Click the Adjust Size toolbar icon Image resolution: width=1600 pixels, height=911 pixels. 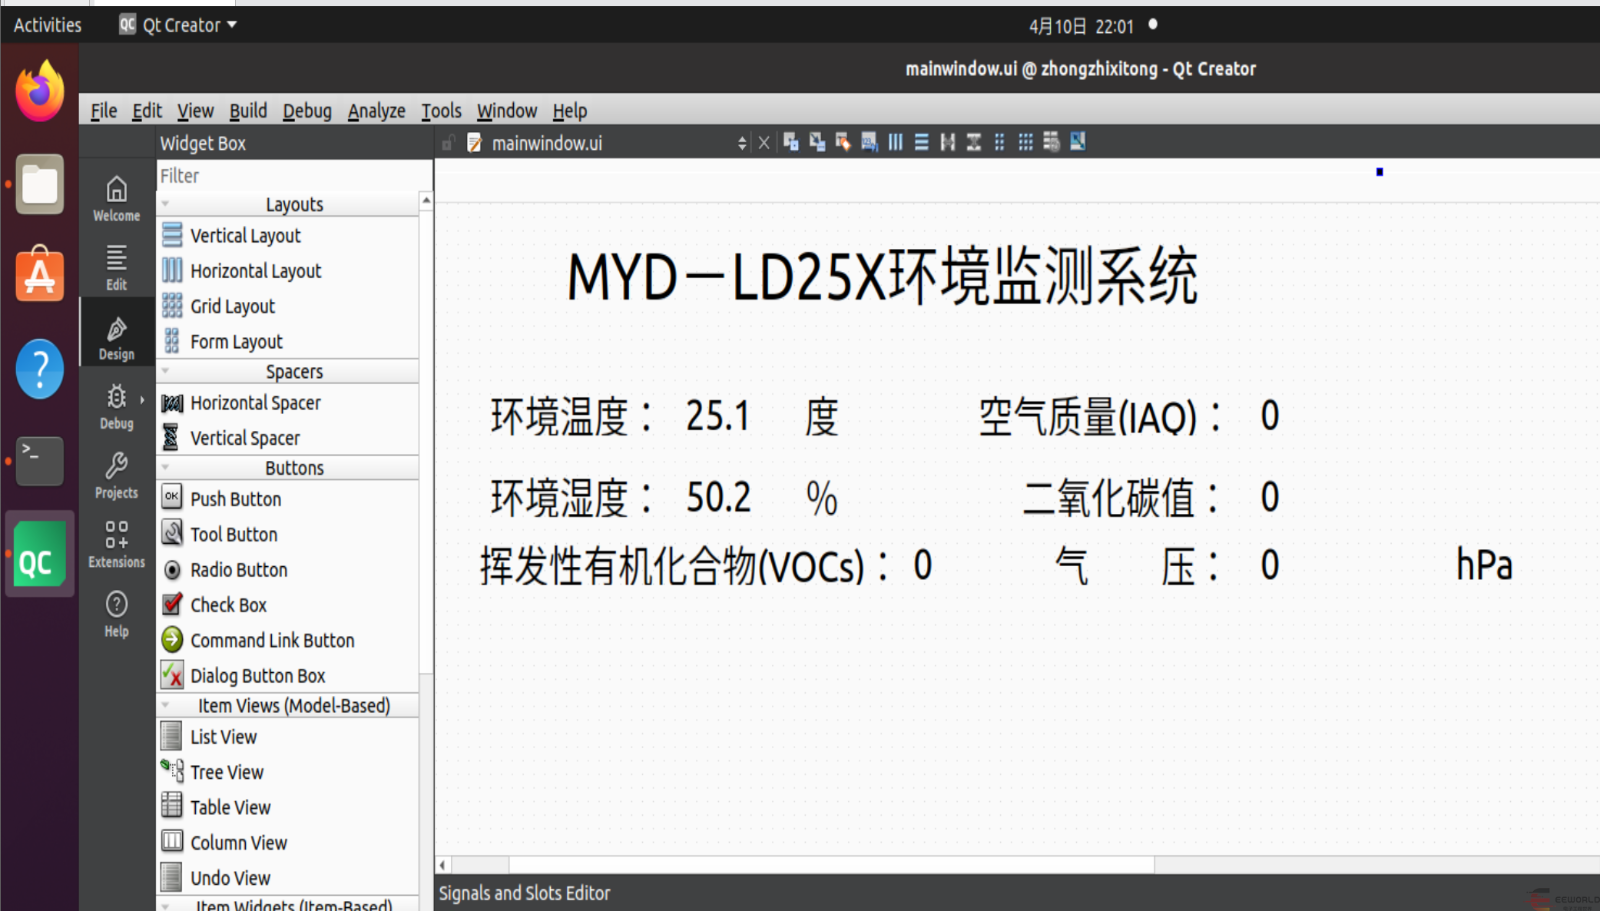coord(1077,142)
